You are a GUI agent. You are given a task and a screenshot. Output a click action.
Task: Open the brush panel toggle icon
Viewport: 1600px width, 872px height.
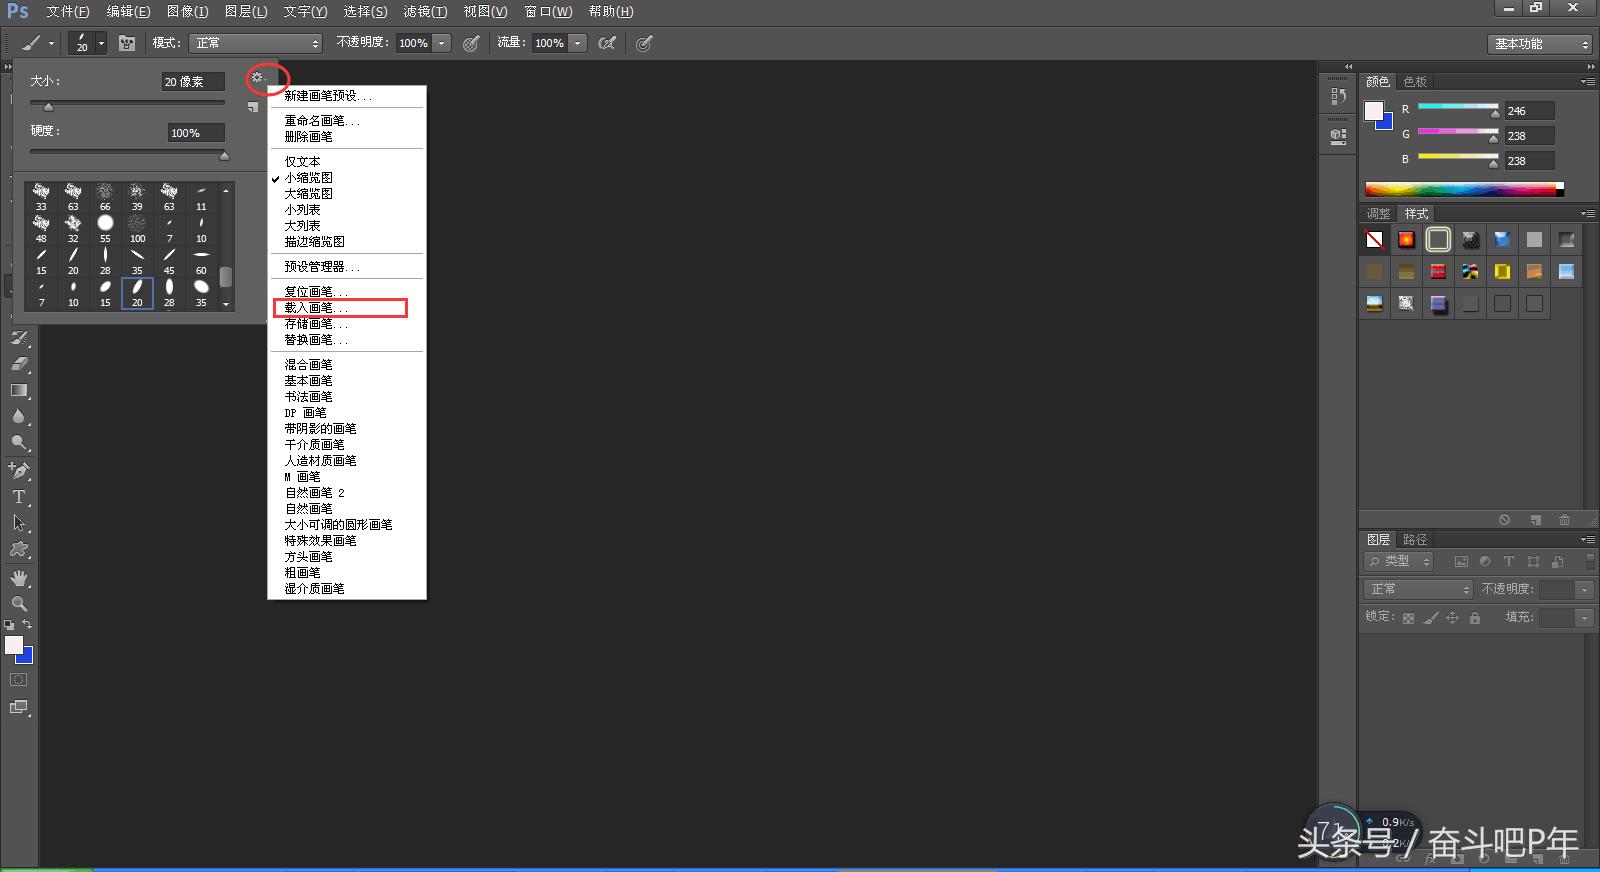pos(127,43)
